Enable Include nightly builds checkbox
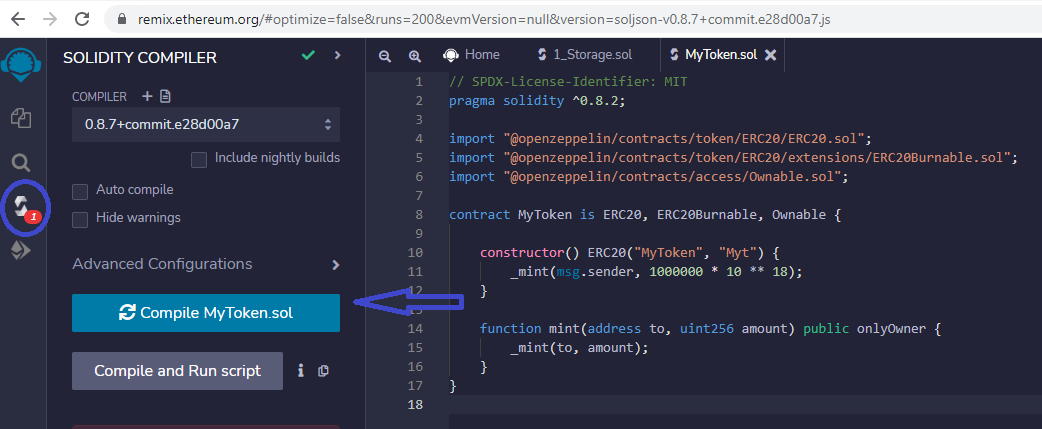The height and width of the screenshot is (429, 1042). point(199,158)
